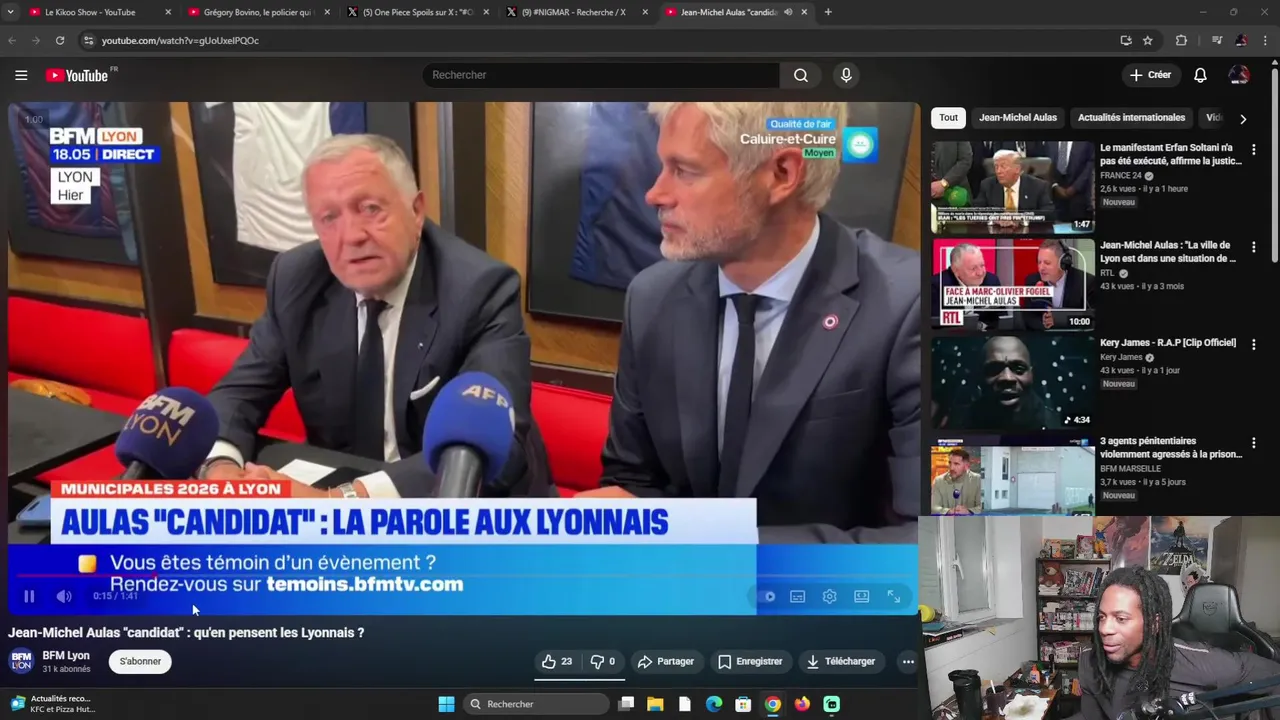
Task: Click the YouTube search field
Action: coord(600,75)
